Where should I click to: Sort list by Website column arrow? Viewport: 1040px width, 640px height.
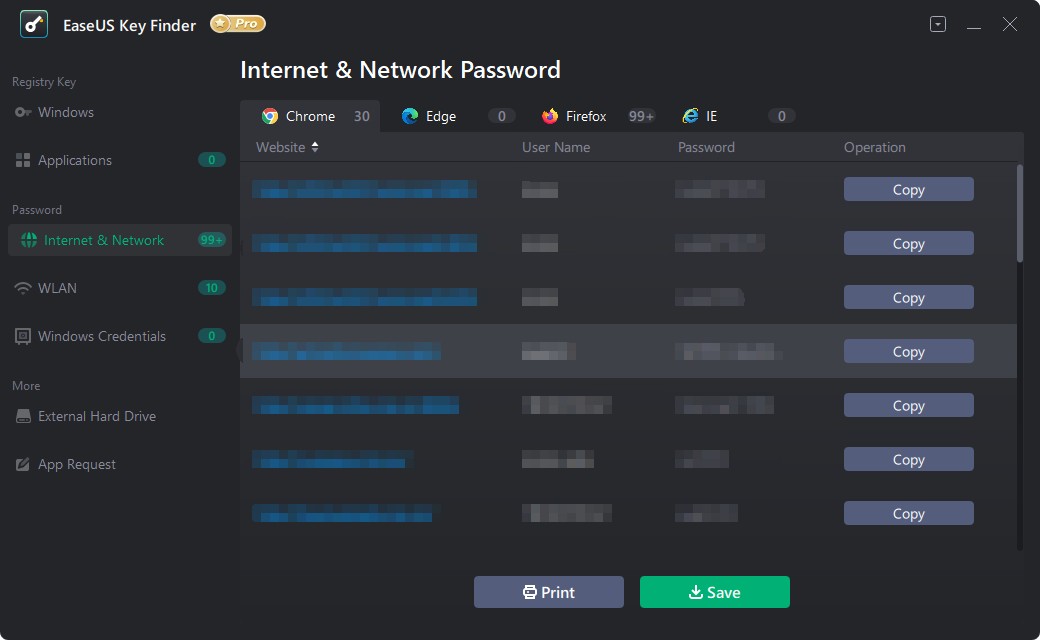[315, 147]
